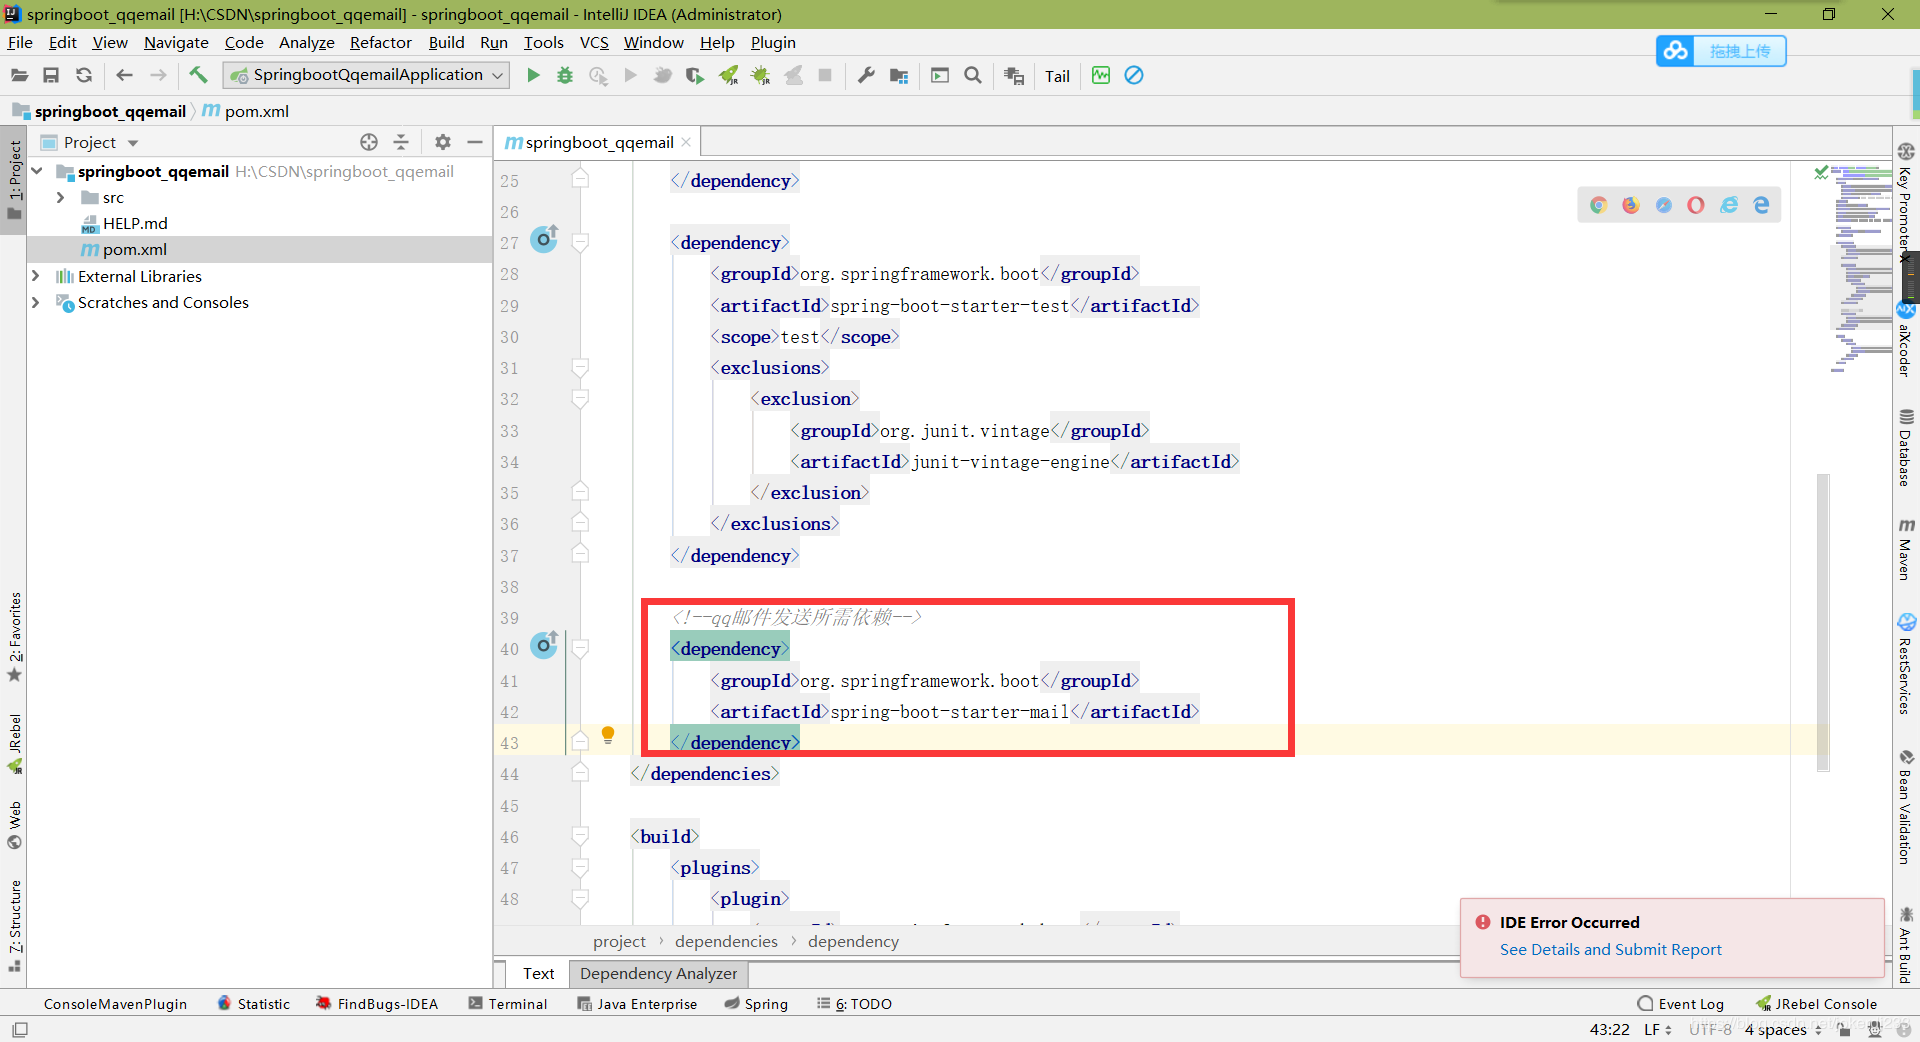The image size is (1920, 1042).
Task: Run with JRebel rocket icon
Action: pyautogui.click(x=729, y=75)
